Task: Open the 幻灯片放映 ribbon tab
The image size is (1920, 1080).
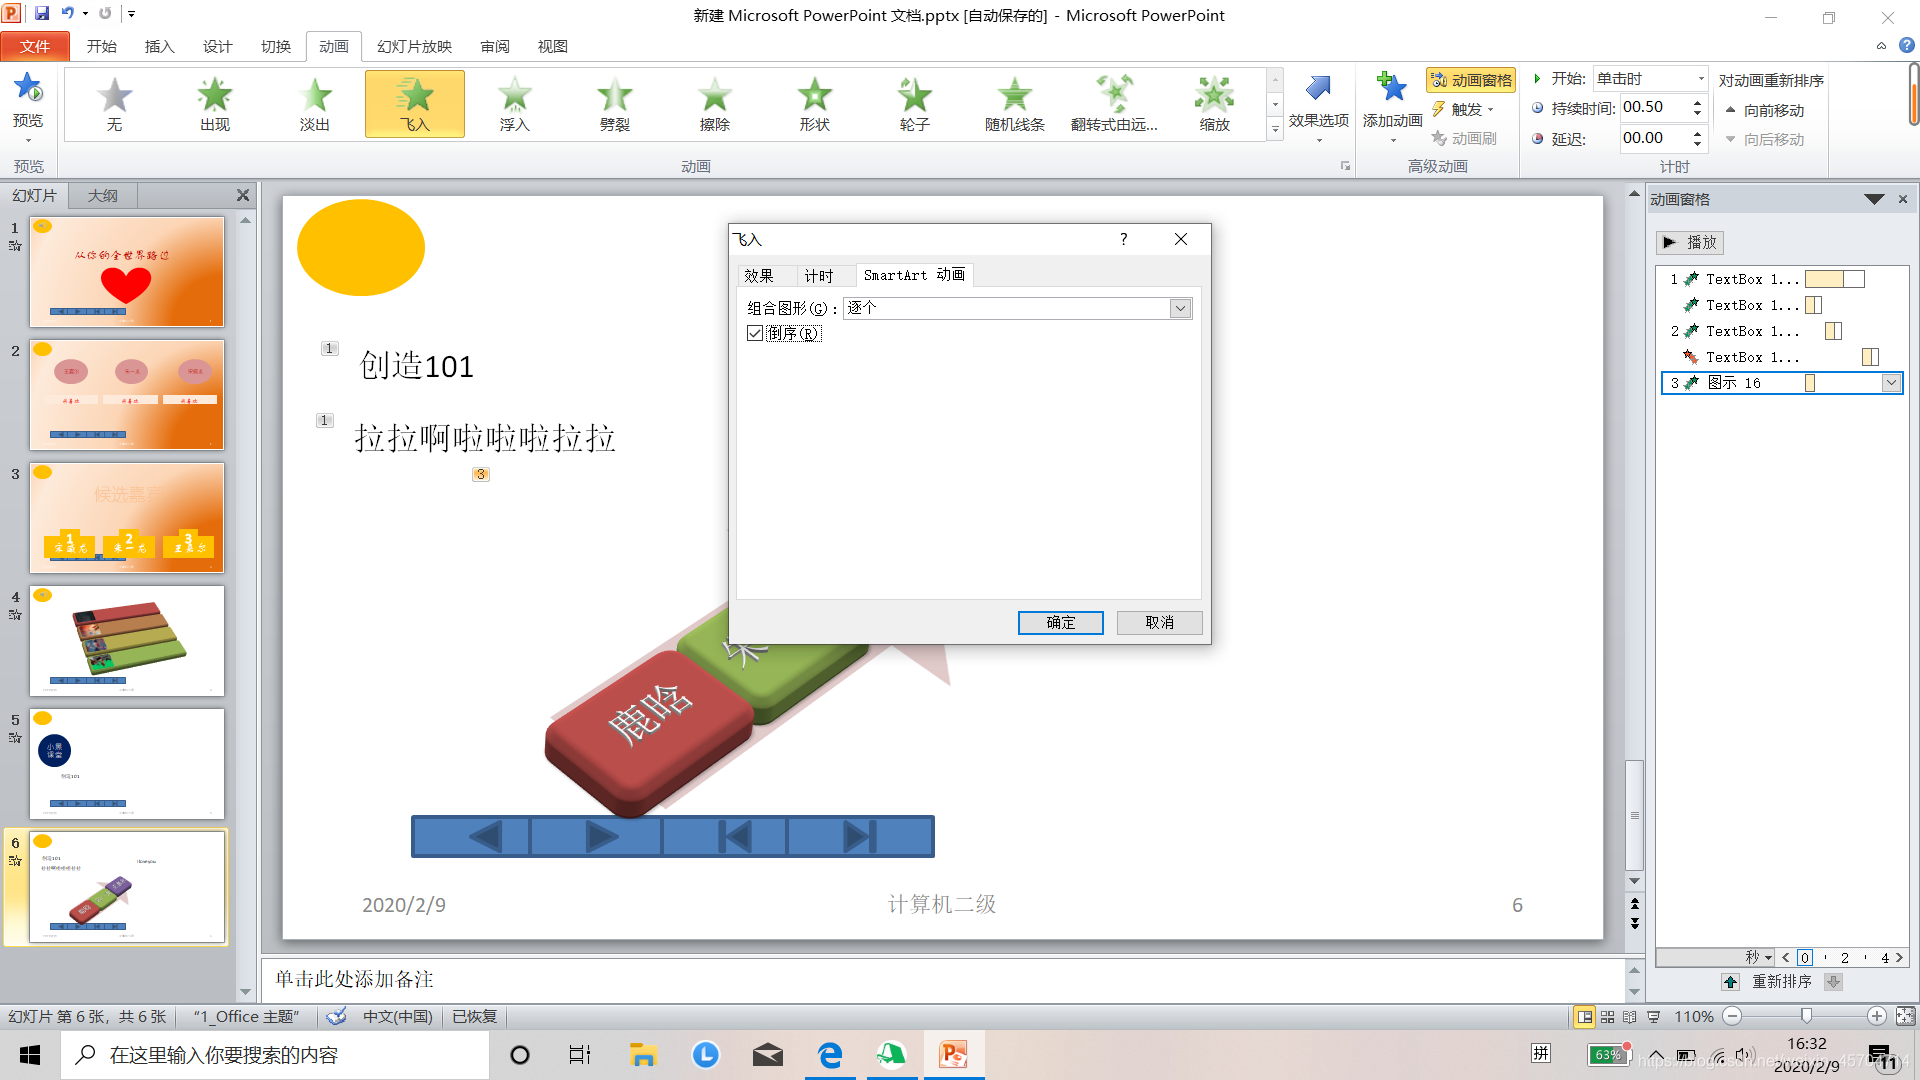Action: (x=414, y=47)
